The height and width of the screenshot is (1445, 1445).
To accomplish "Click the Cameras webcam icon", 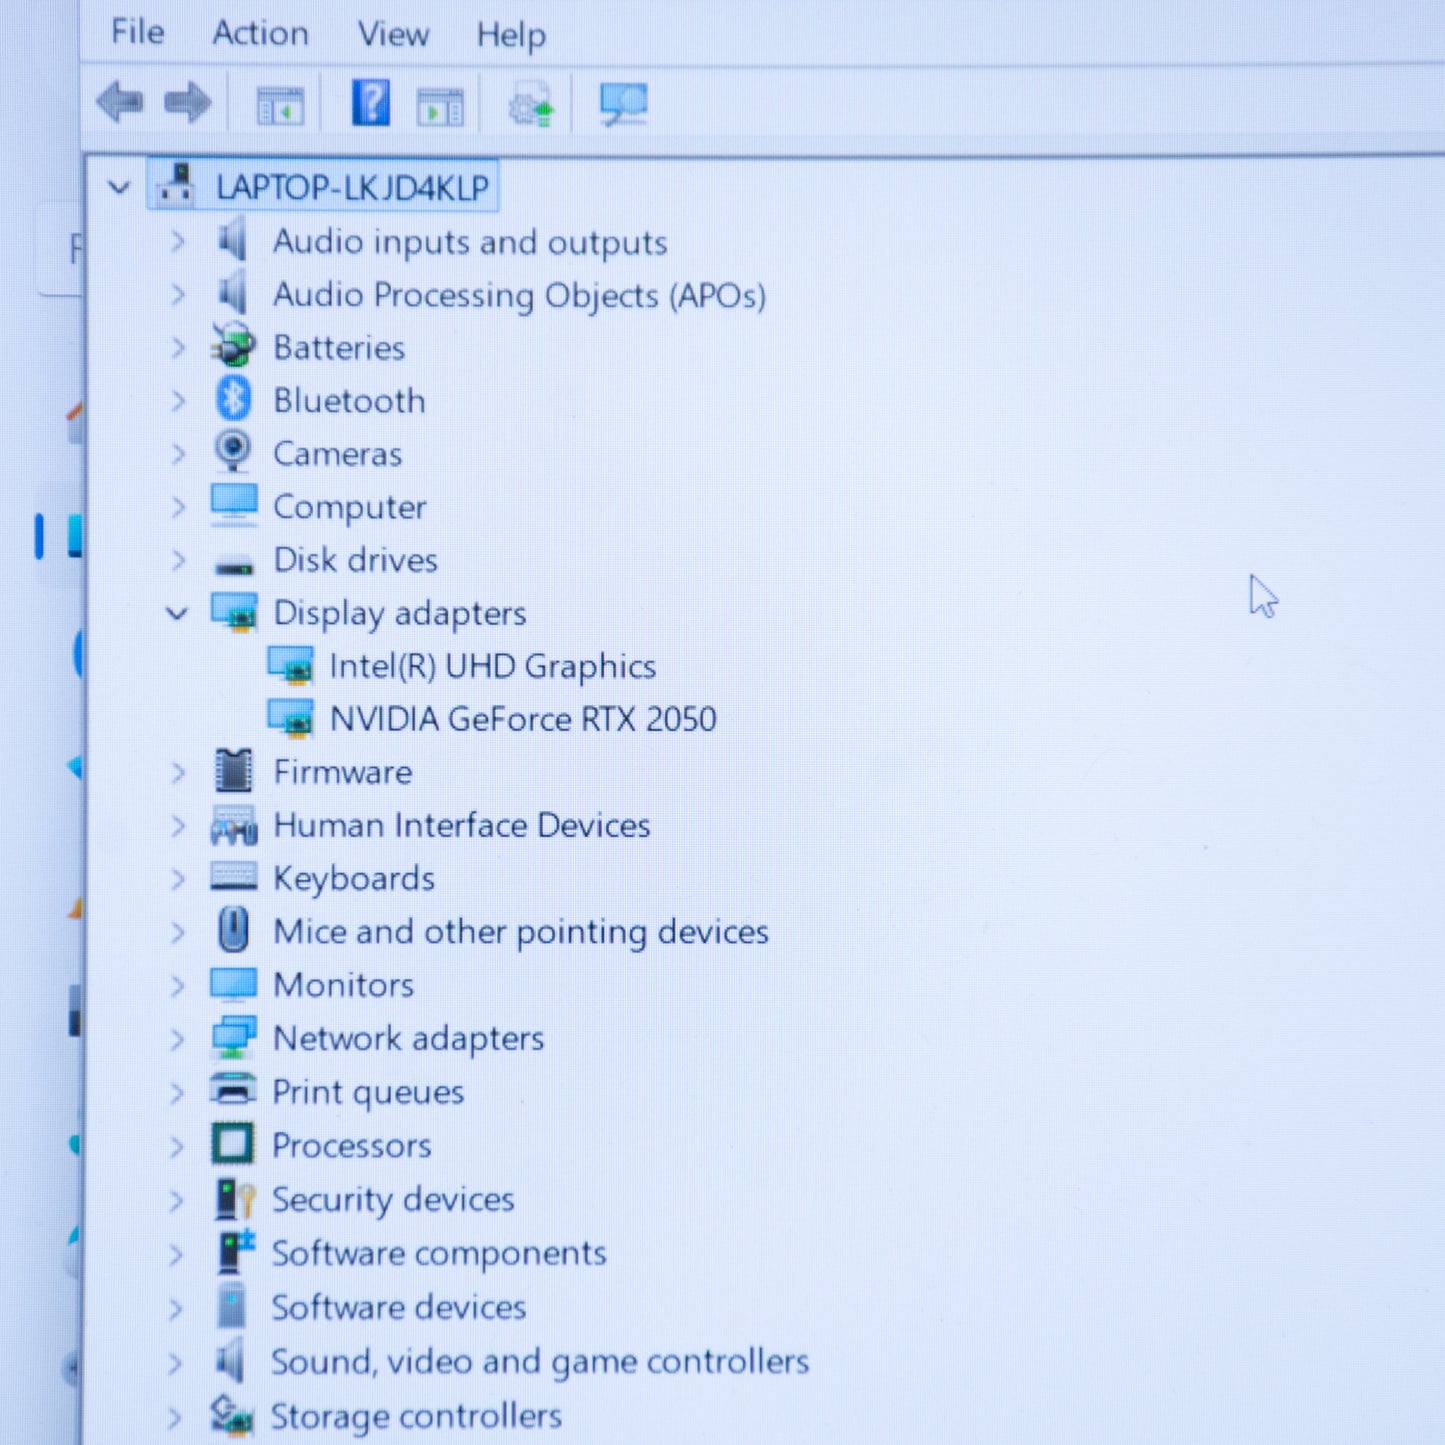I will (x=234, y=452).
